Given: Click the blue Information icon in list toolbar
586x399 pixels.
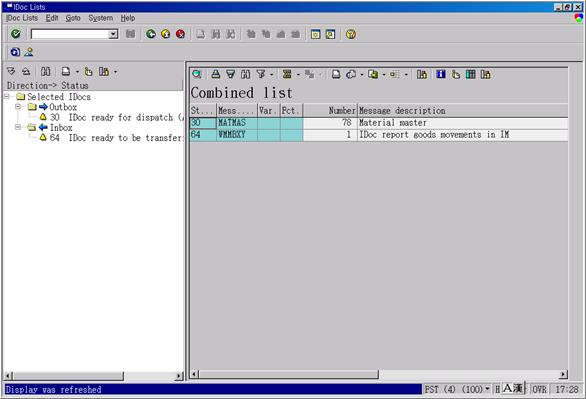Looking at the screenshot, I should pos(441,74).
